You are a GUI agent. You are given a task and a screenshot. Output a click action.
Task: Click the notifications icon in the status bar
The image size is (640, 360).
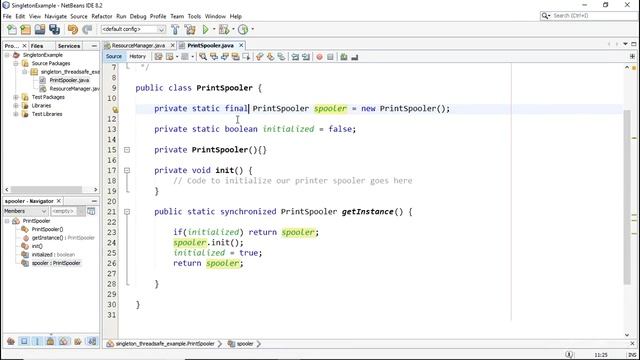point(570,355)
